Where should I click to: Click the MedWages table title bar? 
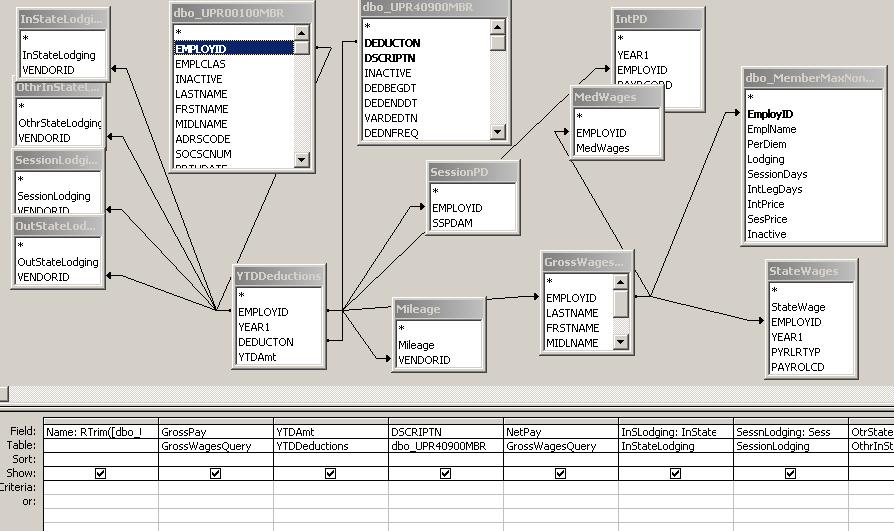click(617, 98)
